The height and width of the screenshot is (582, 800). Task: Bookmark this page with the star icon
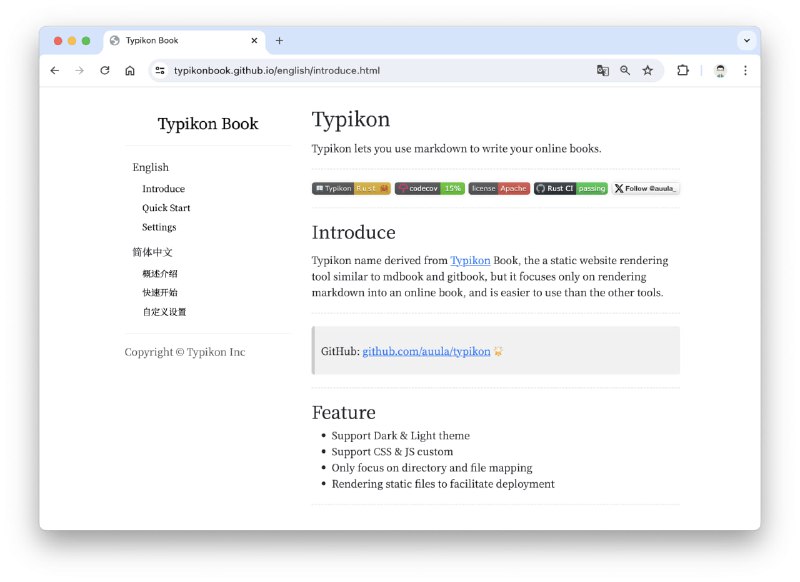(647, 71)
